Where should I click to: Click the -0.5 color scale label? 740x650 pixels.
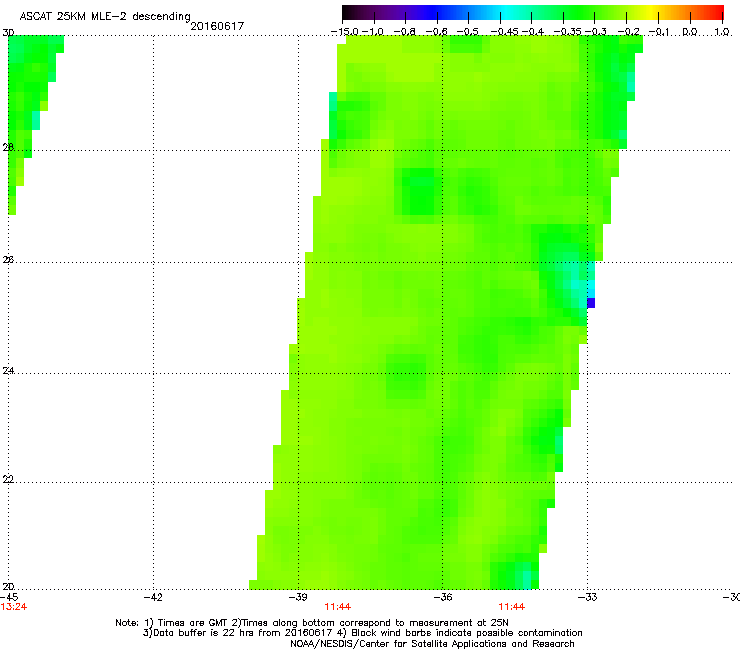(x=468, y=32)
